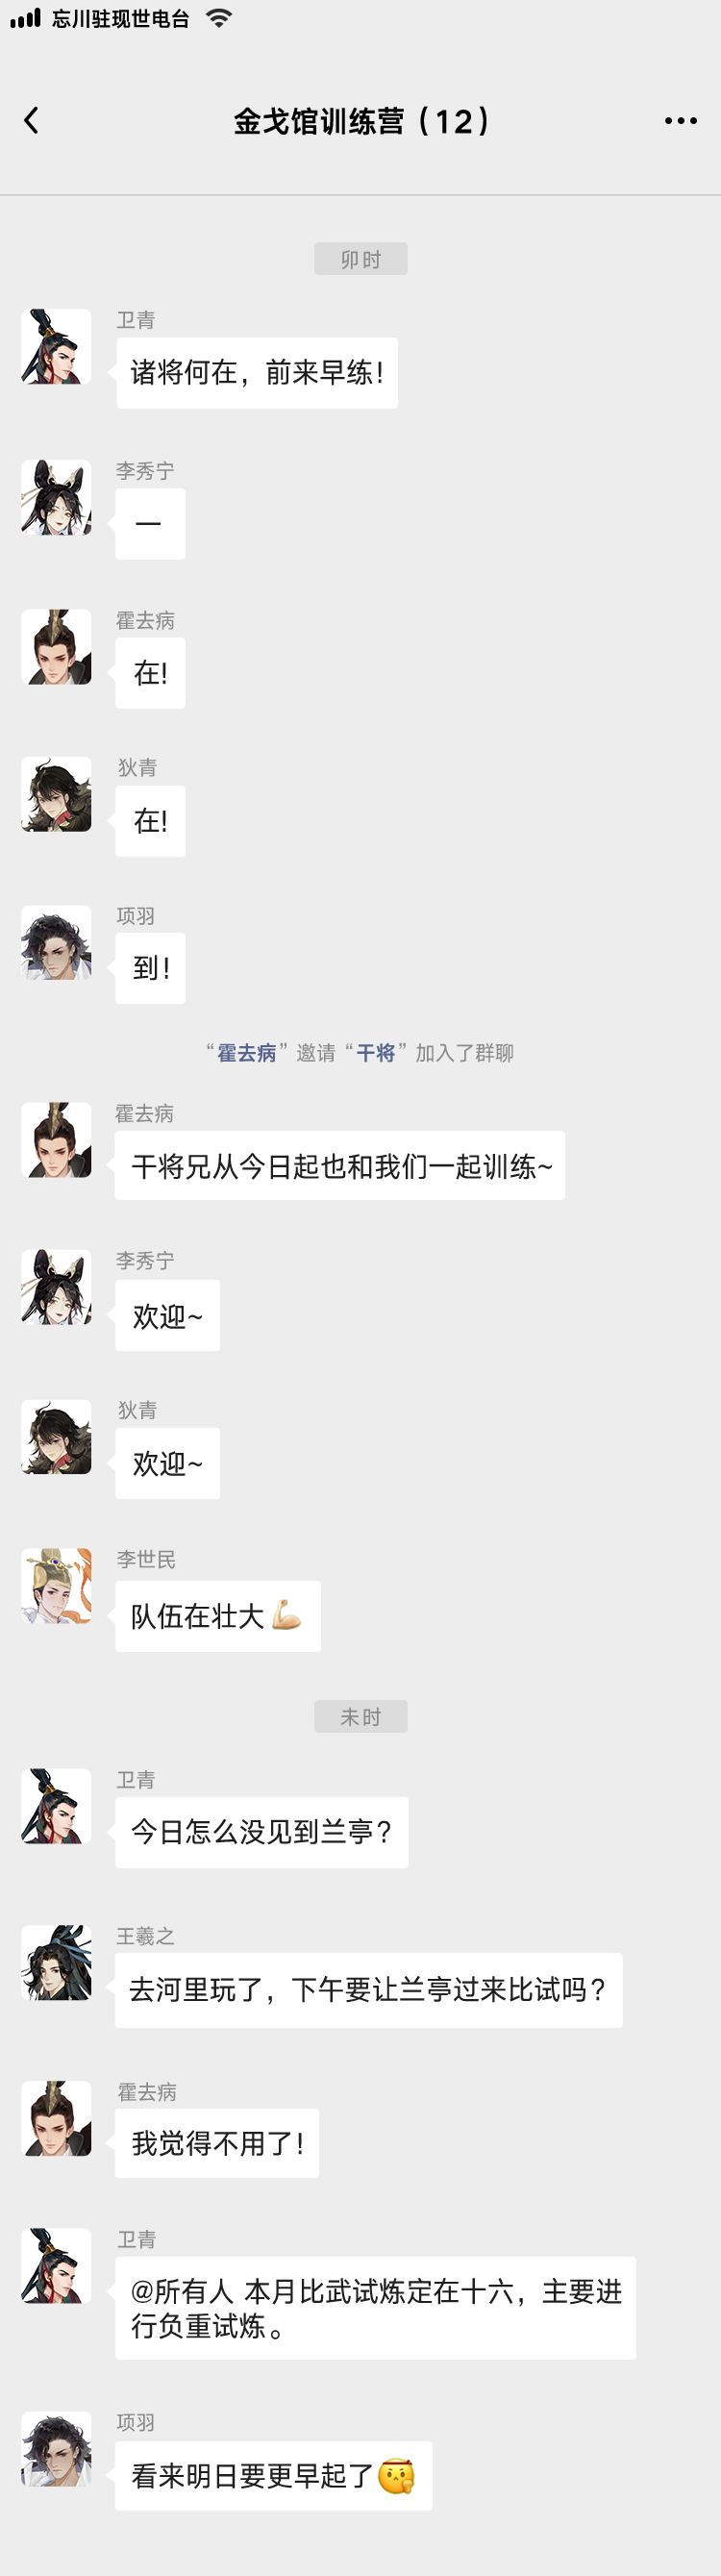Screen dimensions: 721x2576
Task: Open the 霍去病 link in the invite notice
Action: point(247,1053)
